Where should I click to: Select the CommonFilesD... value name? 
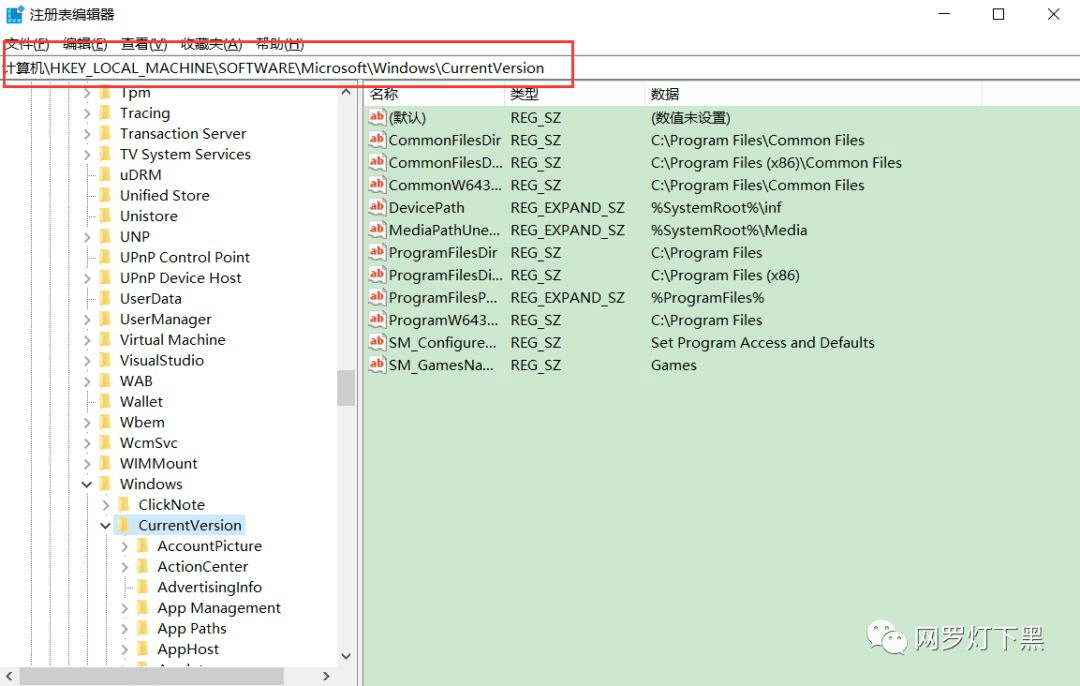tap(446, 163)
